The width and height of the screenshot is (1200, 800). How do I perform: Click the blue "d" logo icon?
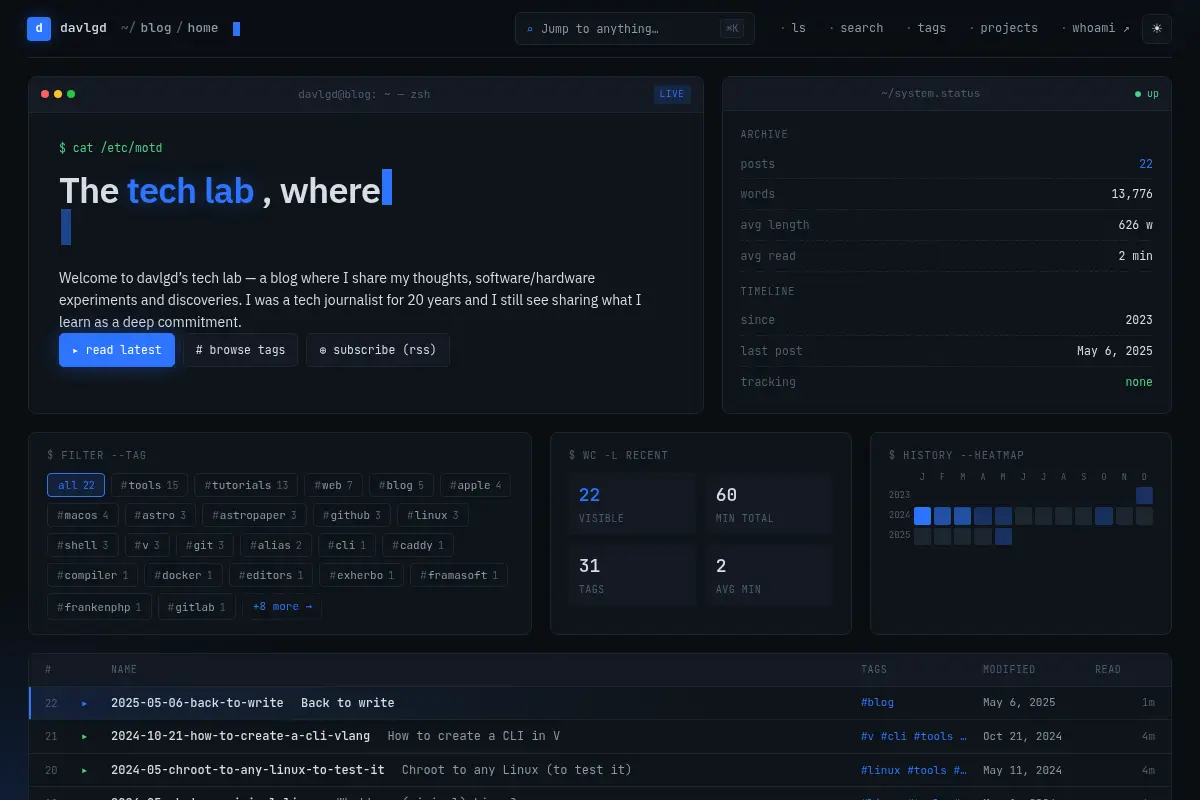pyautogui.click(x=39, y=28)
